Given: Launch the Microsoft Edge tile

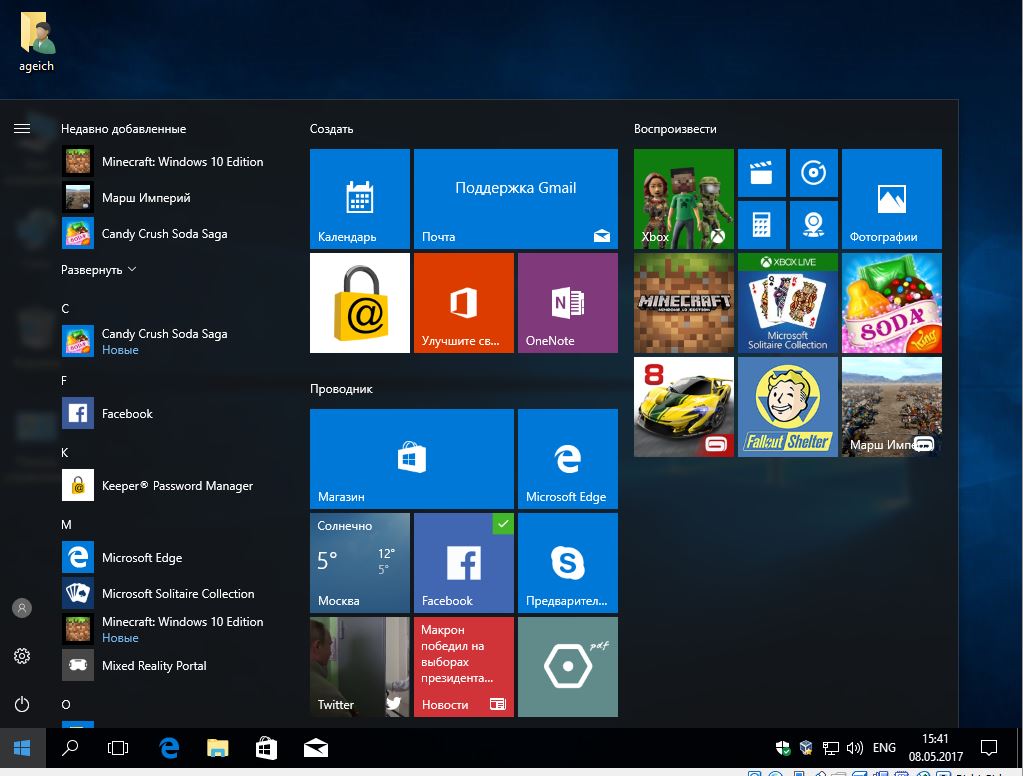Looking at the screenshot, I should [x=568, y=459].
